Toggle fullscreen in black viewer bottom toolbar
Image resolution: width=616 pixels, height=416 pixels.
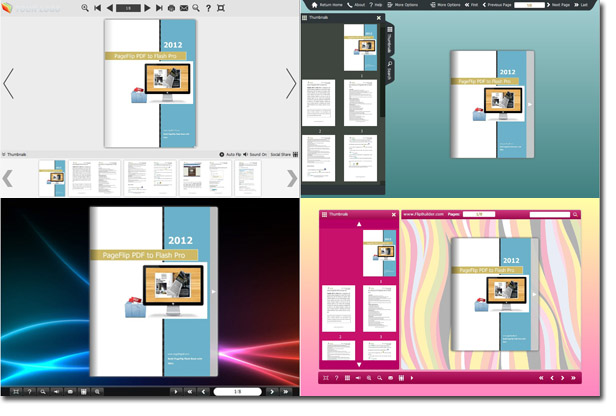click(x=16, y=391)
